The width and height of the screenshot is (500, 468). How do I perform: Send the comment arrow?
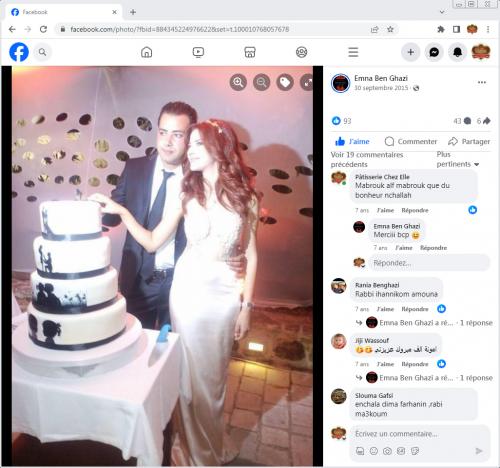(x=479, y=451)
